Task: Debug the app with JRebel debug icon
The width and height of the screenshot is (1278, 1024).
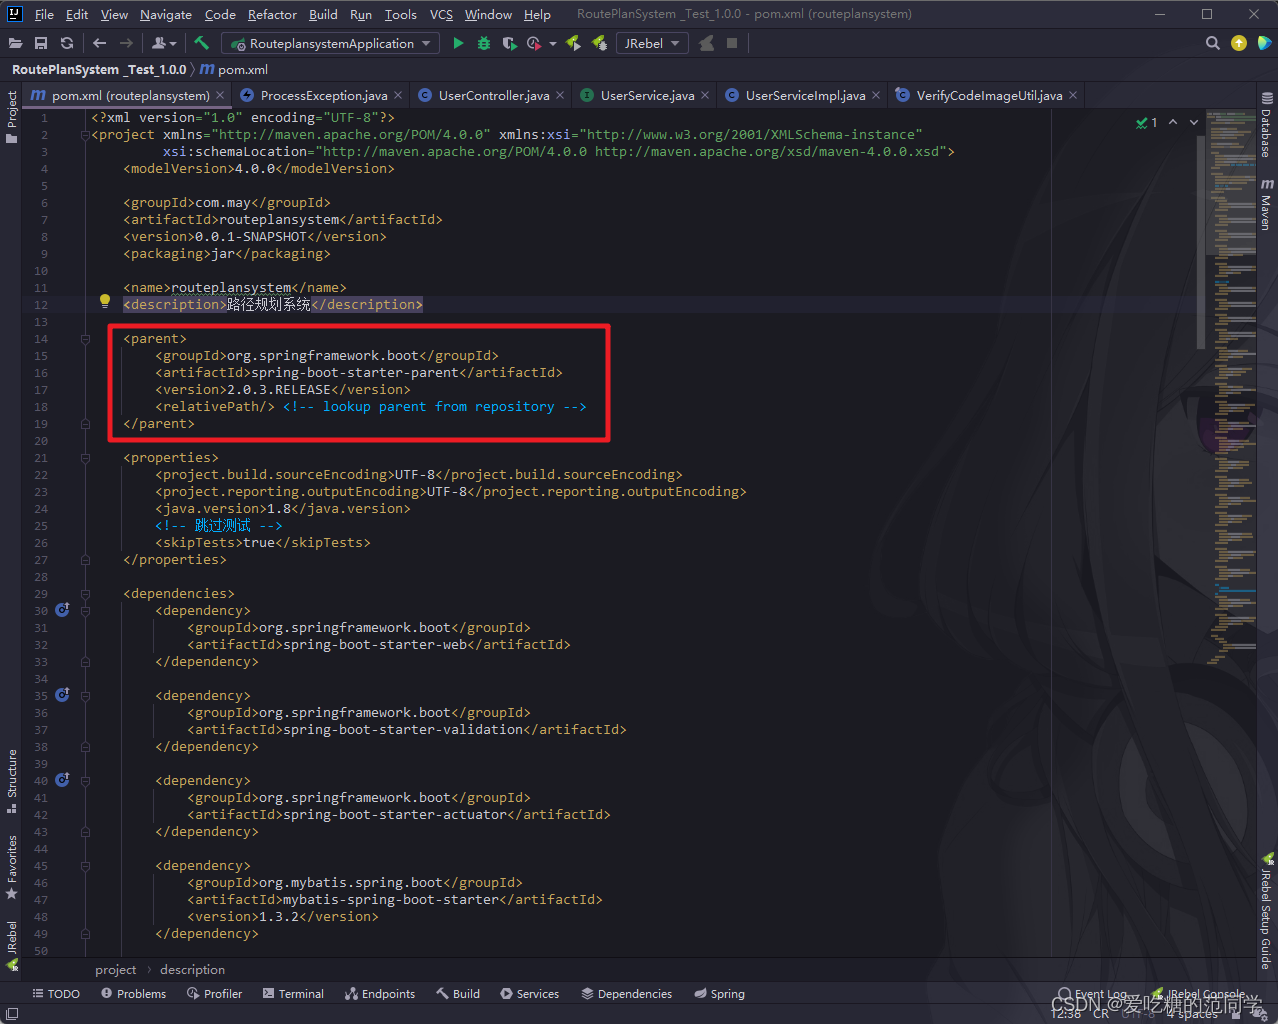Action: point(599,43)
